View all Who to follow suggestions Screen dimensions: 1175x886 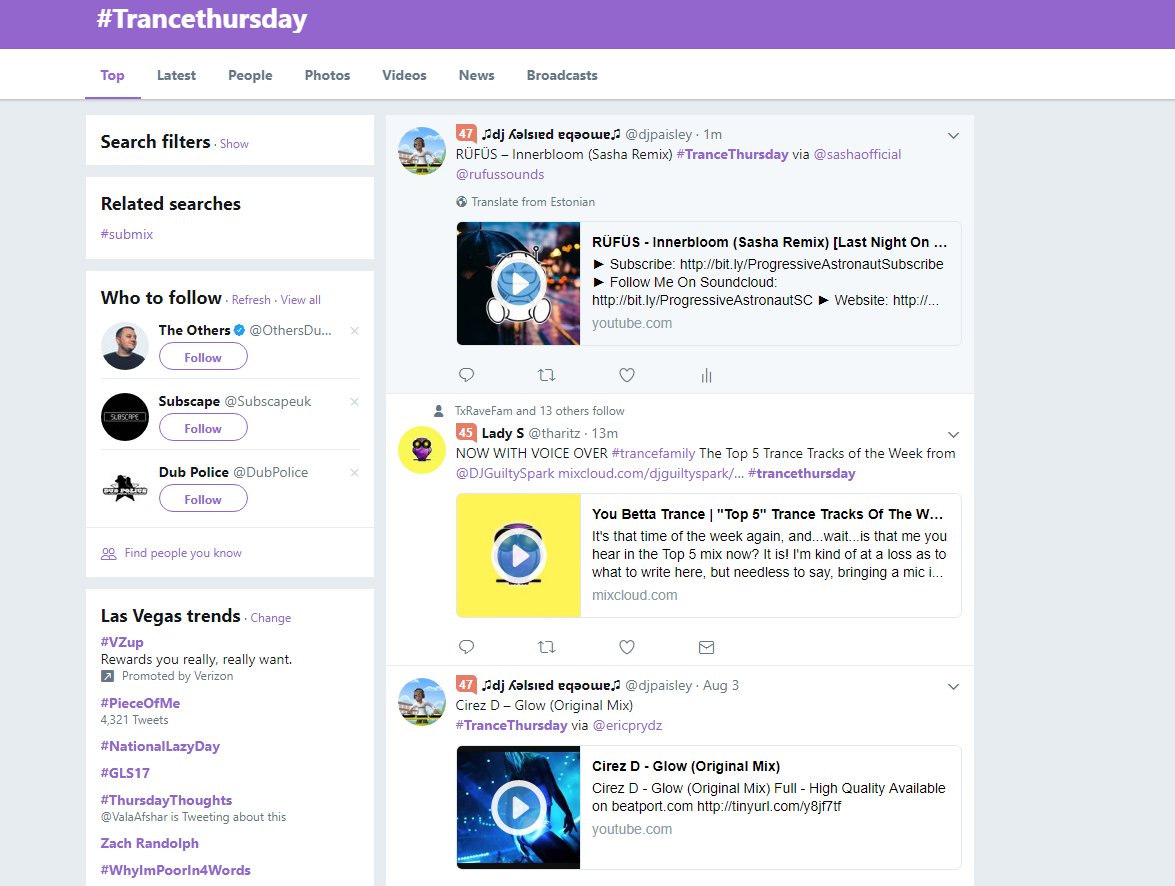pos(300,300)
